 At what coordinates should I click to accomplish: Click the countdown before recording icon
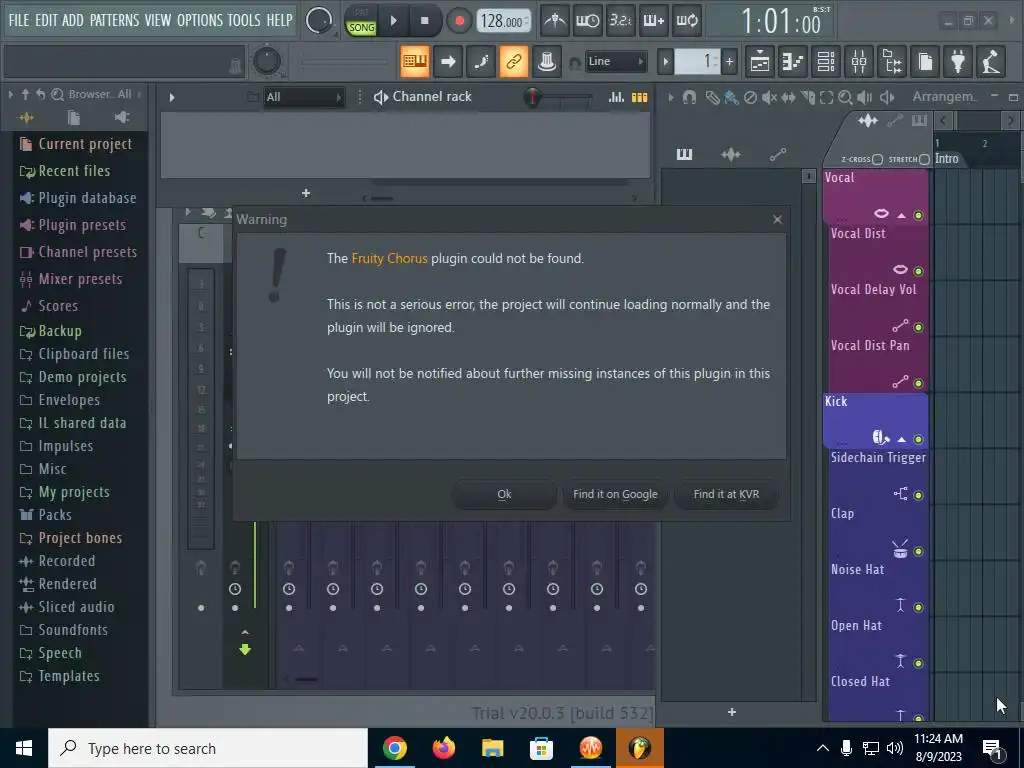tap(620, 21)
